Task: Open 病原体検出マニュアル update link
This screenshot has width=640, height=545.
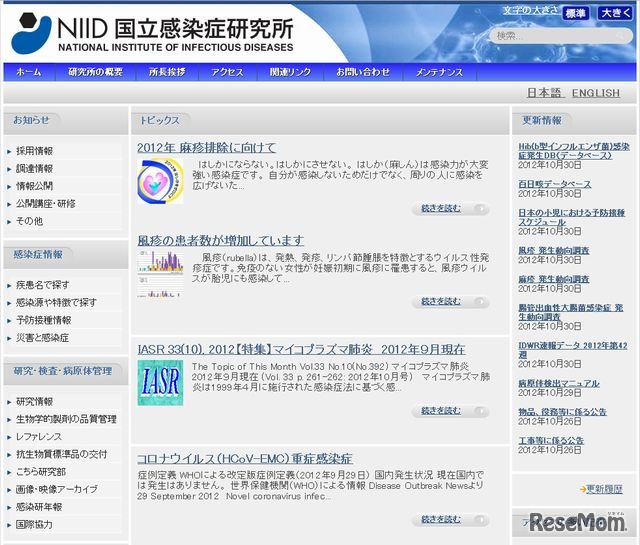Action: [x=559, y=383]
